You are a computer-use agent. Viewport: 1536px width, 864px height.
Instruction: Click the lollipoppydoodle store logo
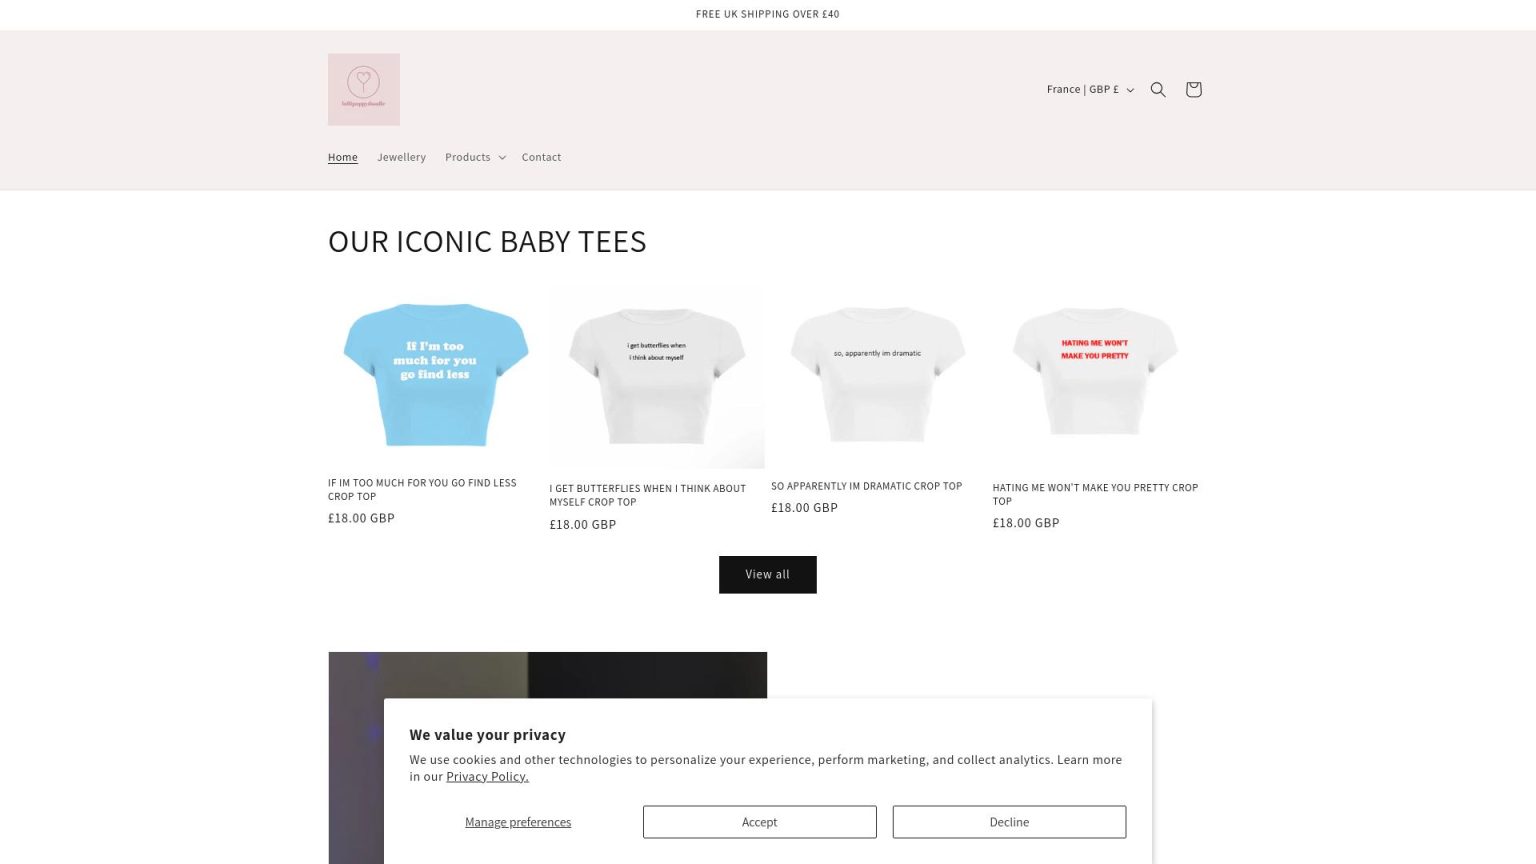click(364, 90)
